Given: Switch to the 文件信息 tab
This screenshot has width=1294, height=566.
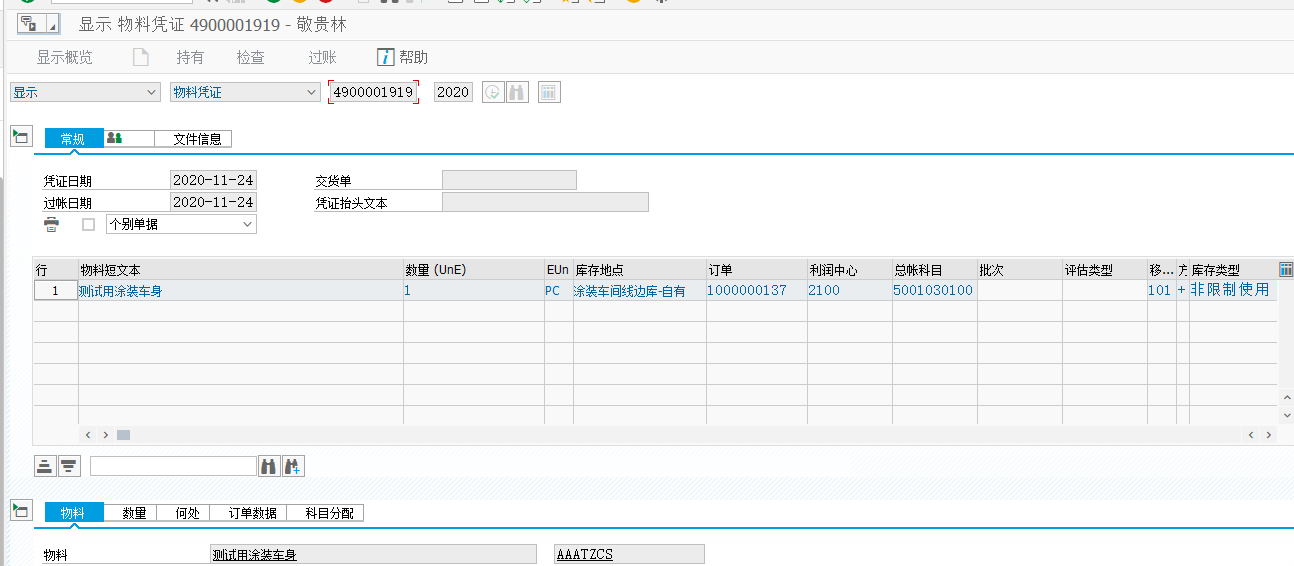Looking at the screenshot, I should tap(194, 139).
